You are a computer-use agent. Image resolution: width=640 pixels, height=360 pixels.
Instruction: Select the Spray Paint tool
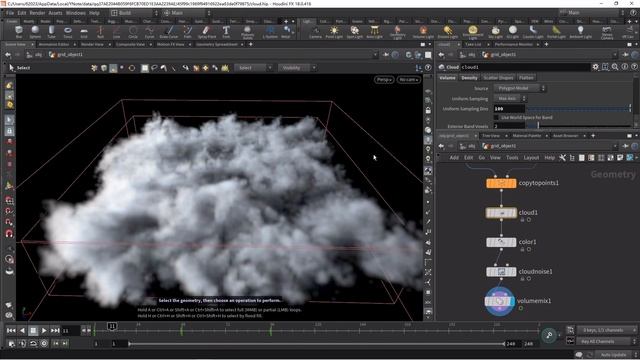[207, 31]
